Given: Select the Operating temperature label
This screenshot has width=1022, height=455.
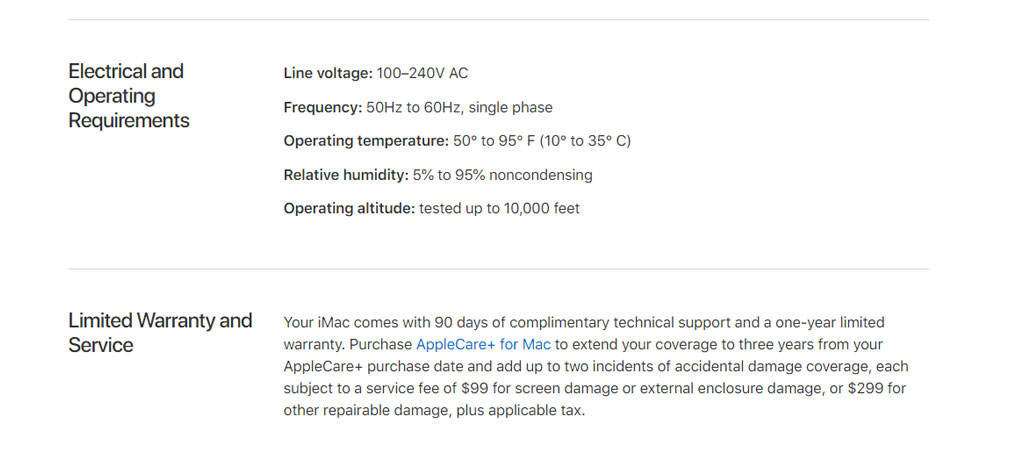Looking at the screenshot, I should click(x=366, y=141).
